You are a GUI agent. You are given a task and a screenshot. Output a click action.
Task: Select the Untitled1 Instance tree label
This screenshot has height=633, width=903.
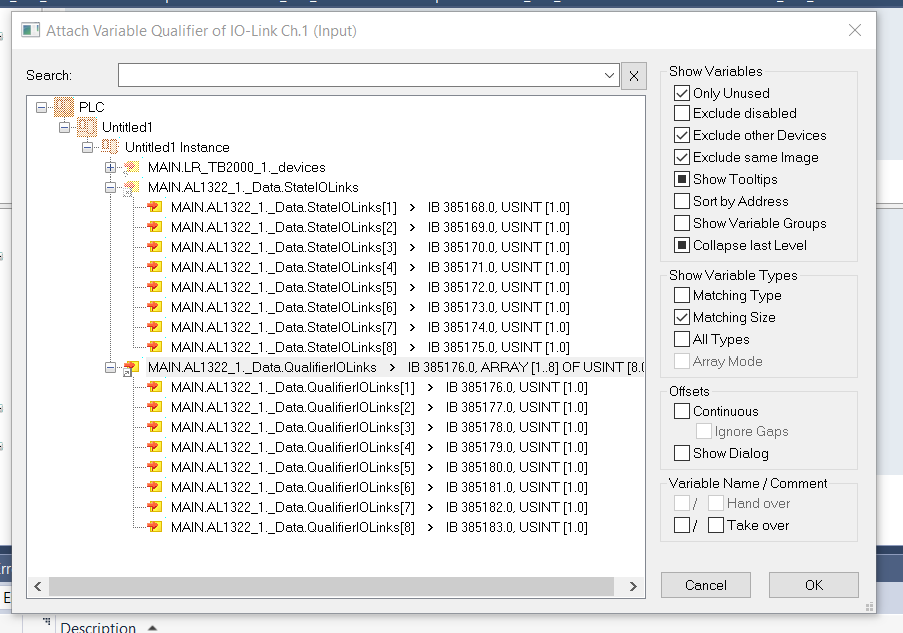(177, 147)
